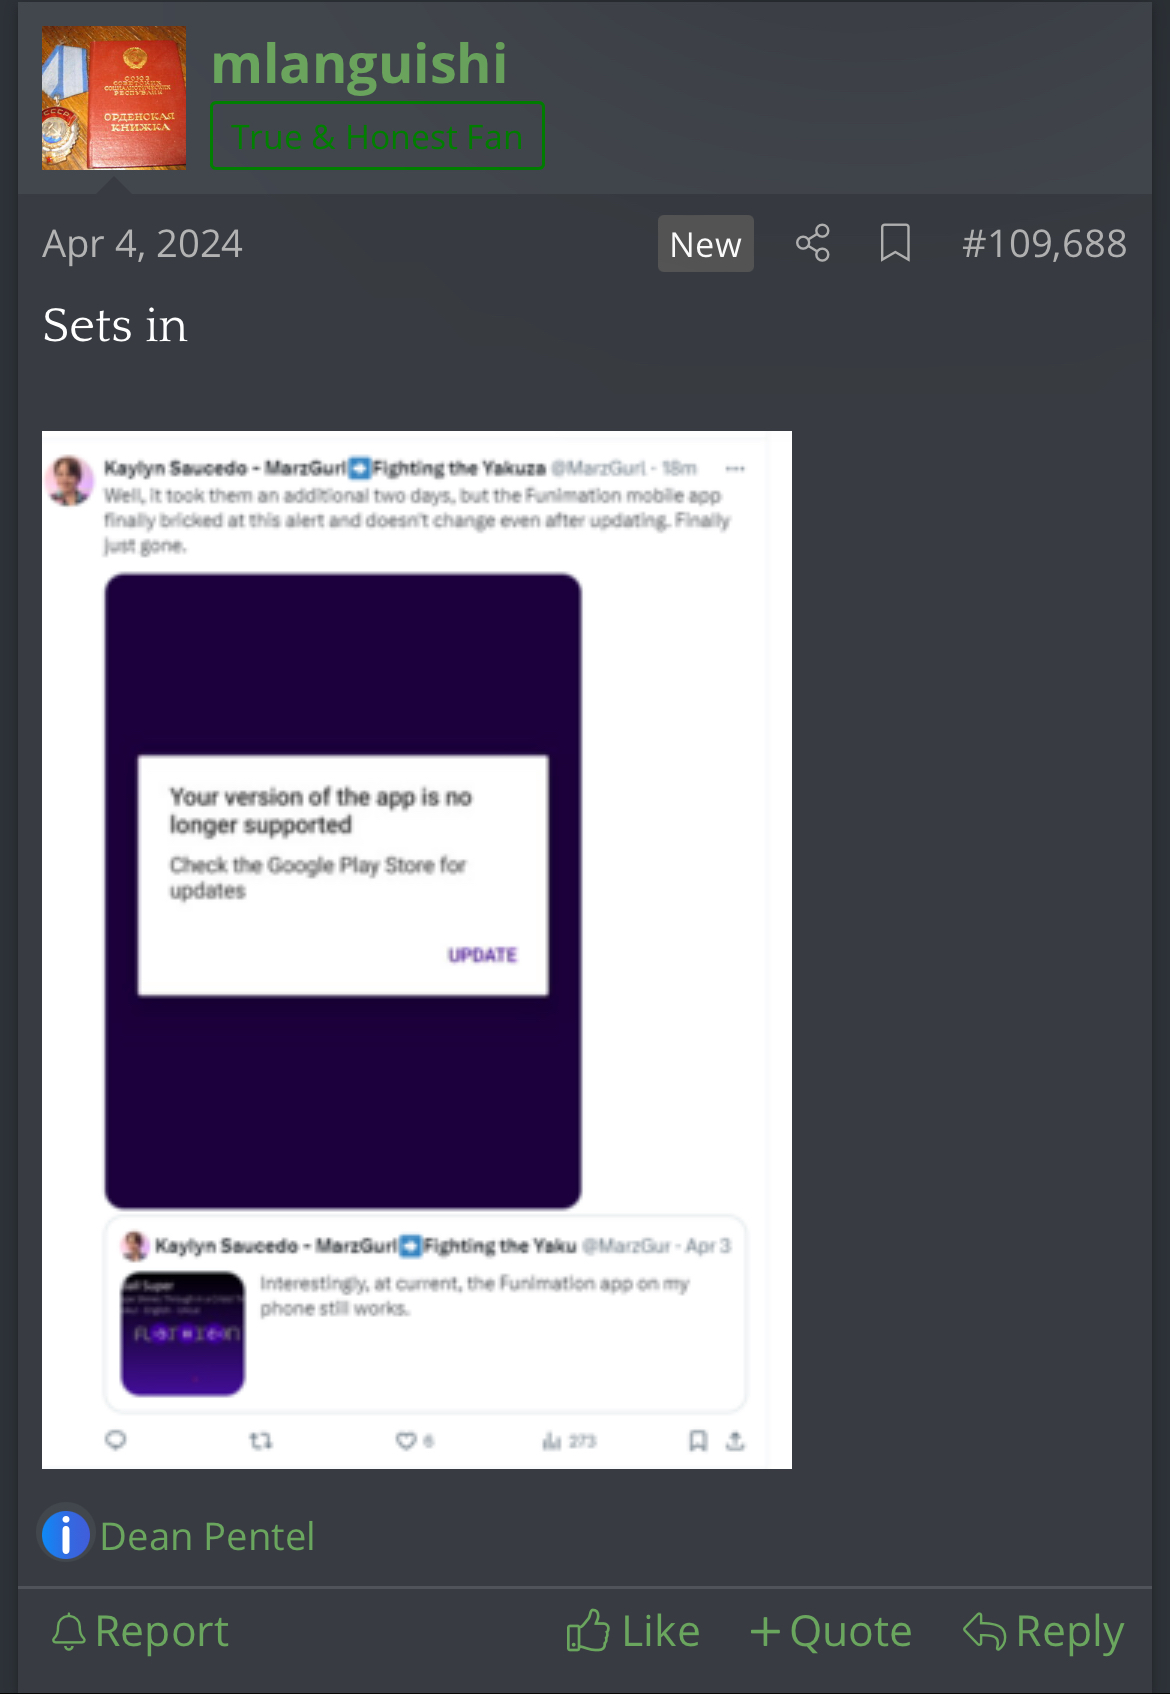Screen dimensions: 1170x1694
Task: Reply to mlanguishi's post
Action: (x=1044, y=1632)
